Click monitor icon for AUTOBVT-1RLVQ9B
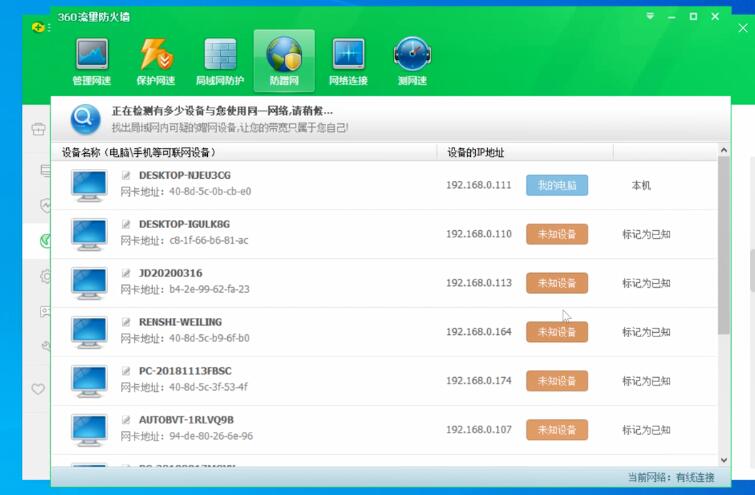This screenshot has height=495, width=755. 89,430
